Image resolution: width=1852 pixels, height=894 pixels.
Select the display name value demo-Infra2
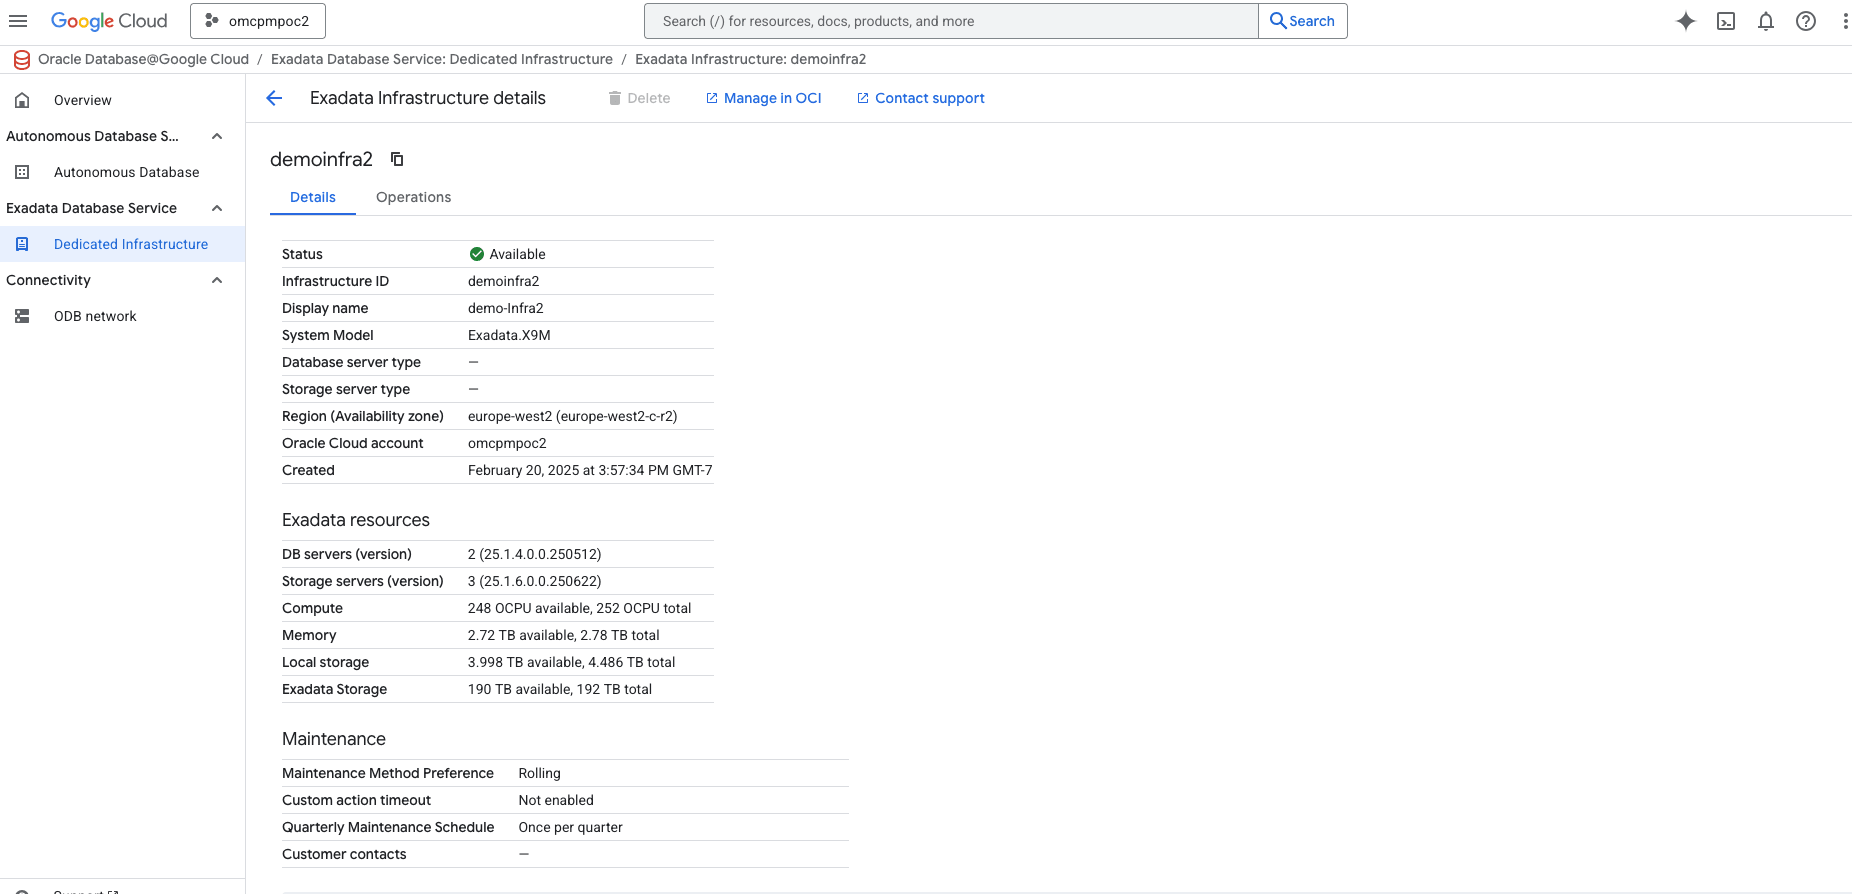point(506,308)
